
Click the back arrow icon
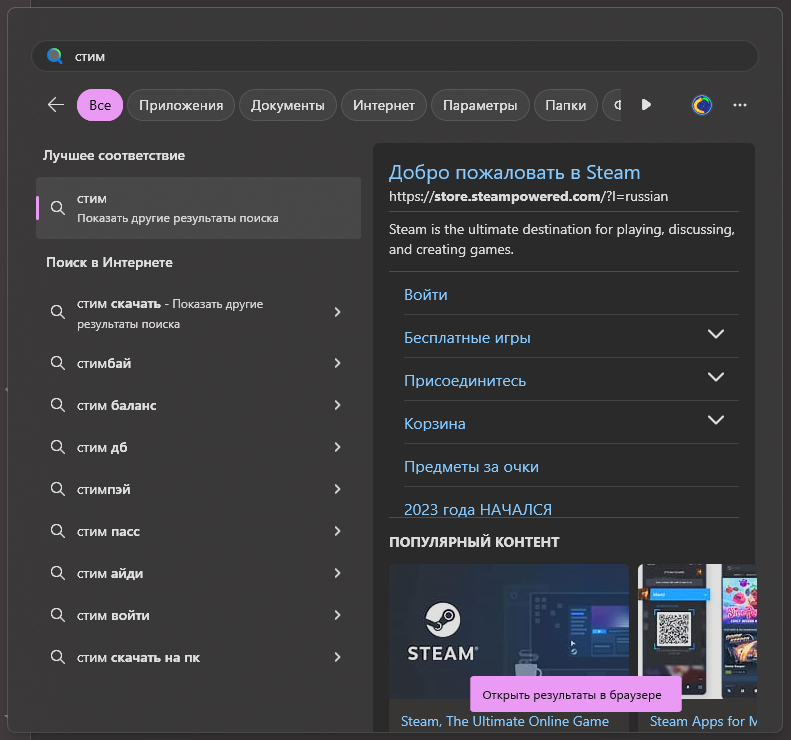(55, 105)
